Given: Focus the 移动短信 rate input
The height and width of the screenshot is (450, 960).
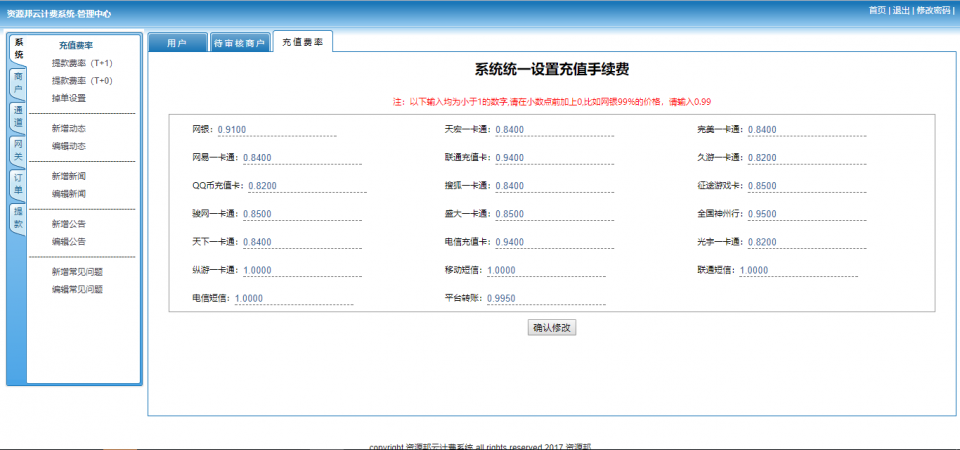Looking at the screenshot, I should [546, 271].
